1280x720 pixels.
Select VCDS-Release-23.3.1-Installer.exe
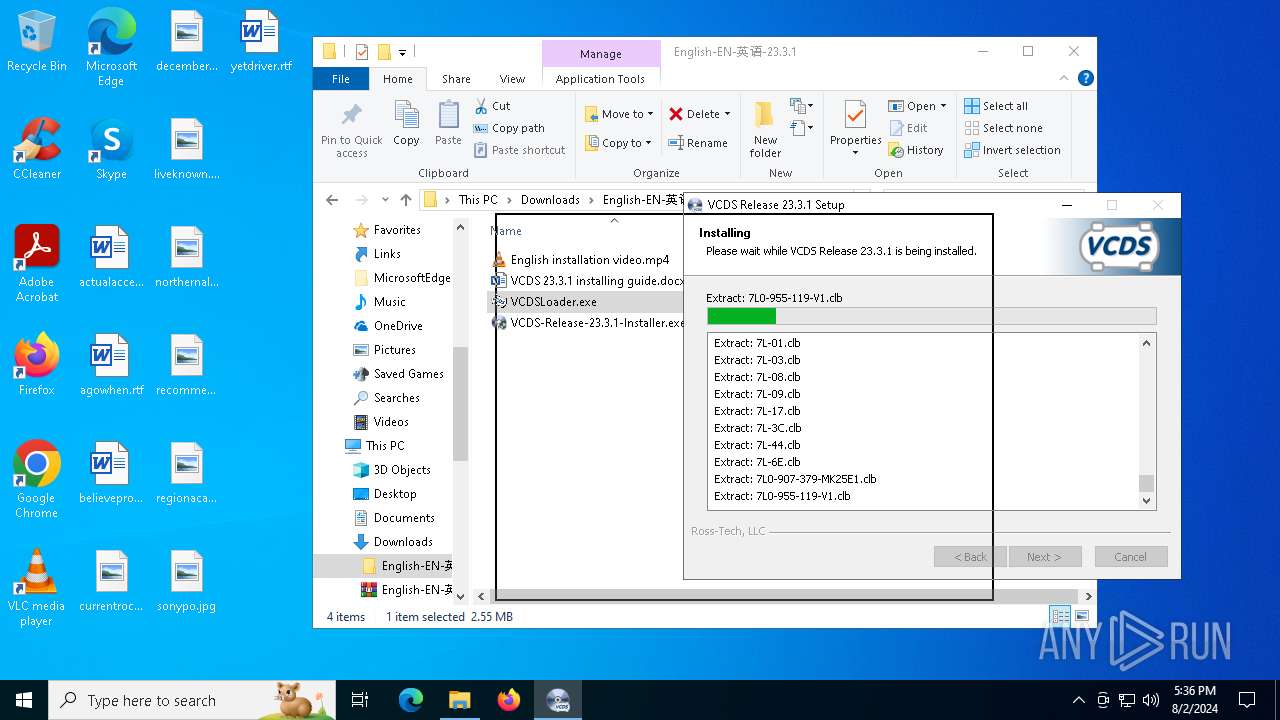tap(597, 322)
